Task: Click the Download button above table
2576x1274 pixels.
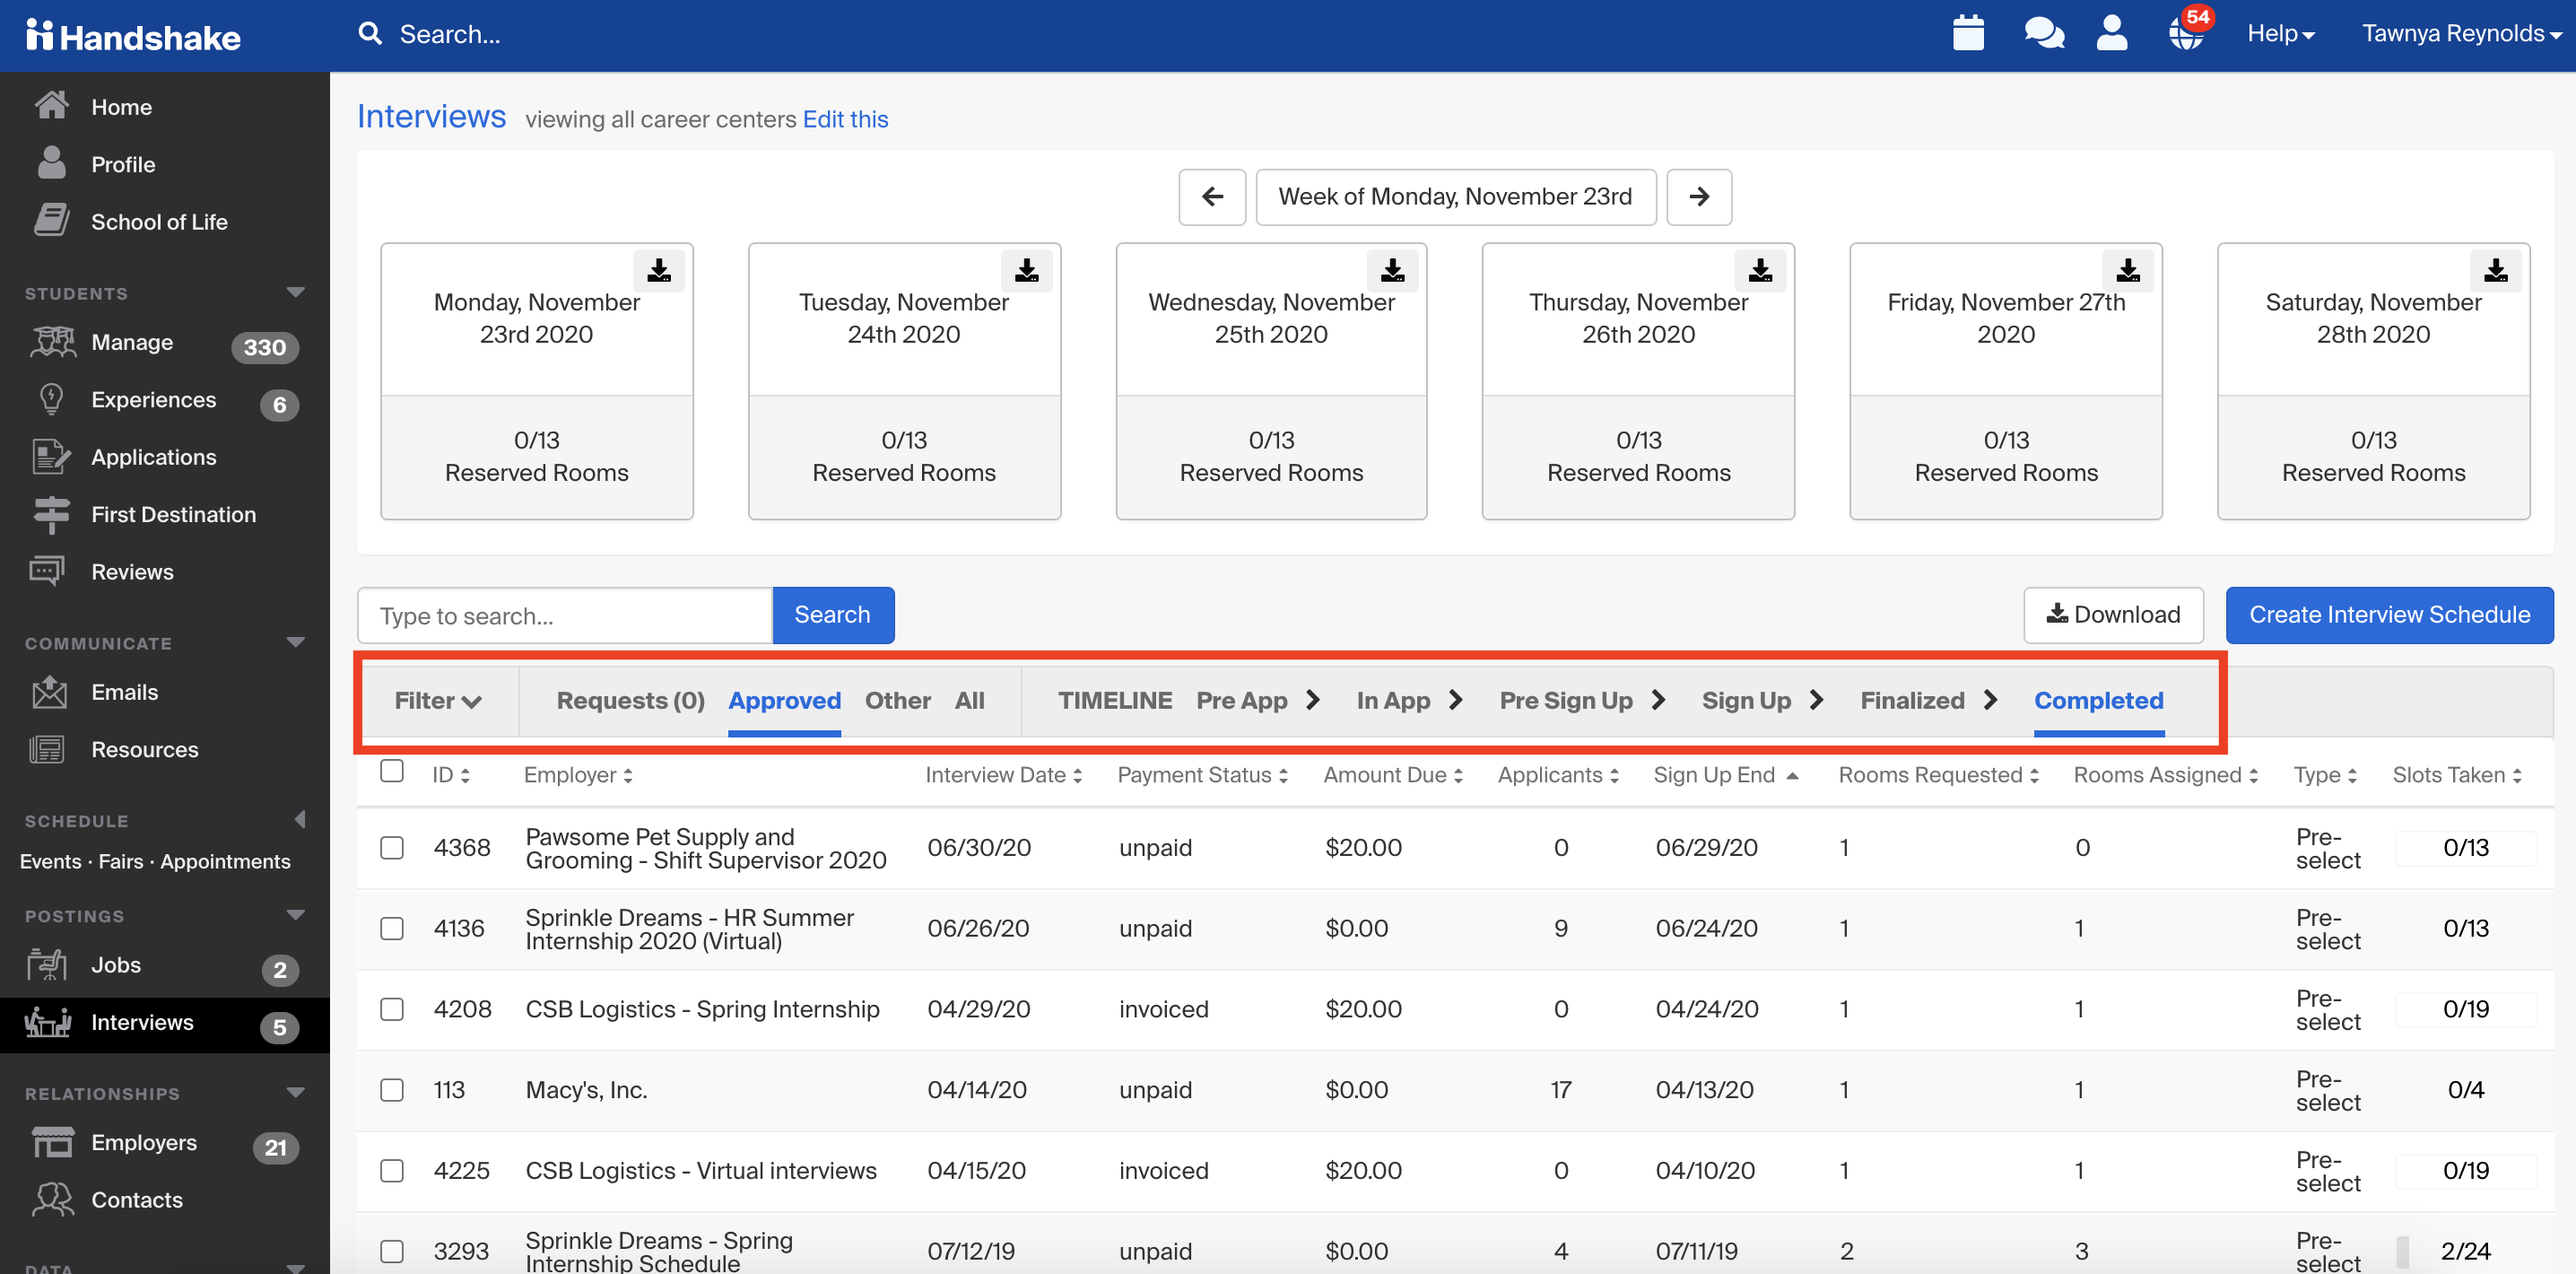Action: pyautogui.click(x=2113, y=615)
